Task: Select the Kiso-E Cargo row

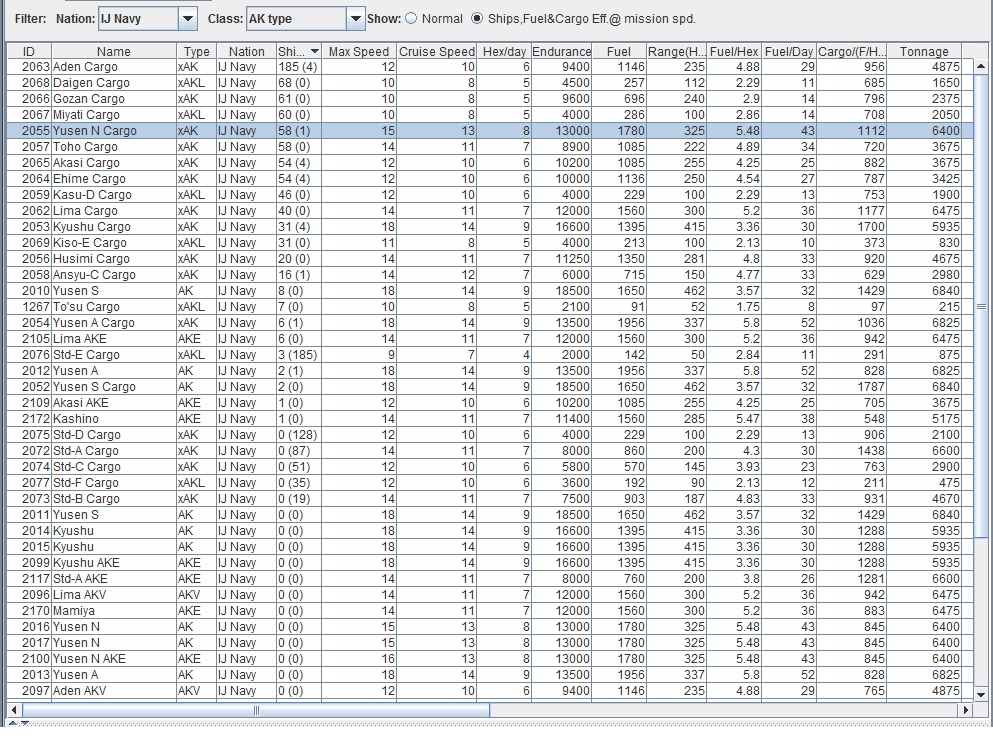Action: pyautogui.click(x=490, y=243)
